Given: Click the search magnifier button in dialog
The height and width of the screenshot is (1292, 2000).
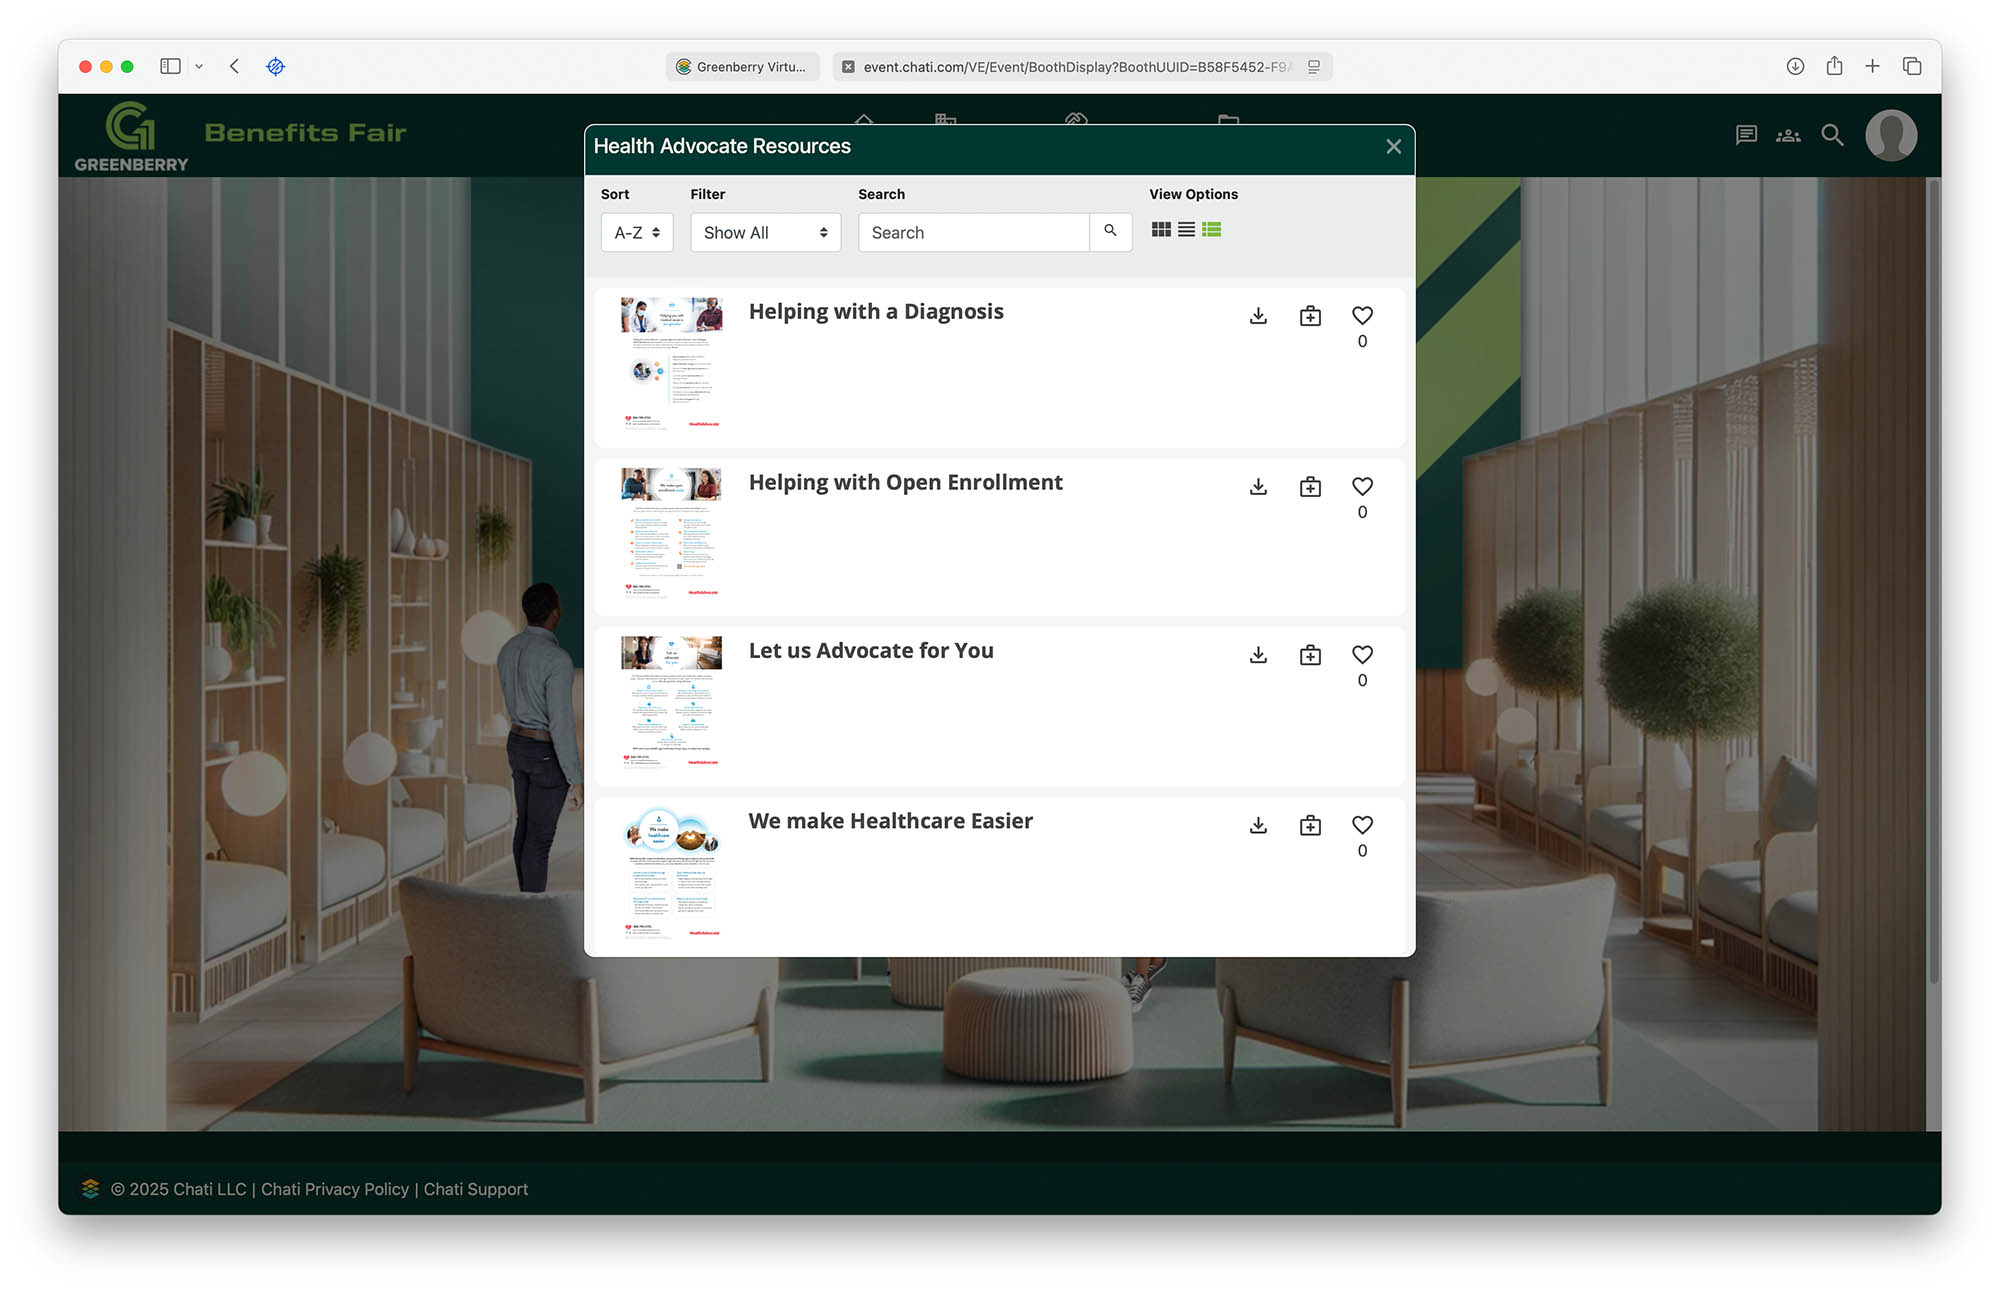Looking at the screenshot, I should 1110,231.
